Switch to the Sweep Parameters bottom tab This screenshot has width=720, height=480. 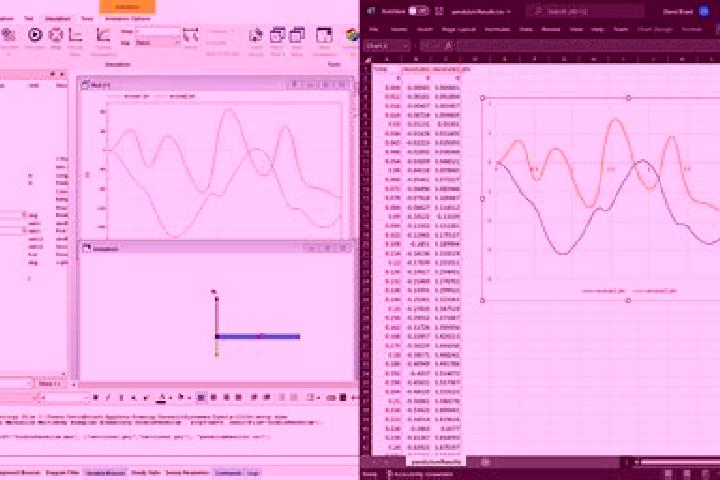point(187,473)
